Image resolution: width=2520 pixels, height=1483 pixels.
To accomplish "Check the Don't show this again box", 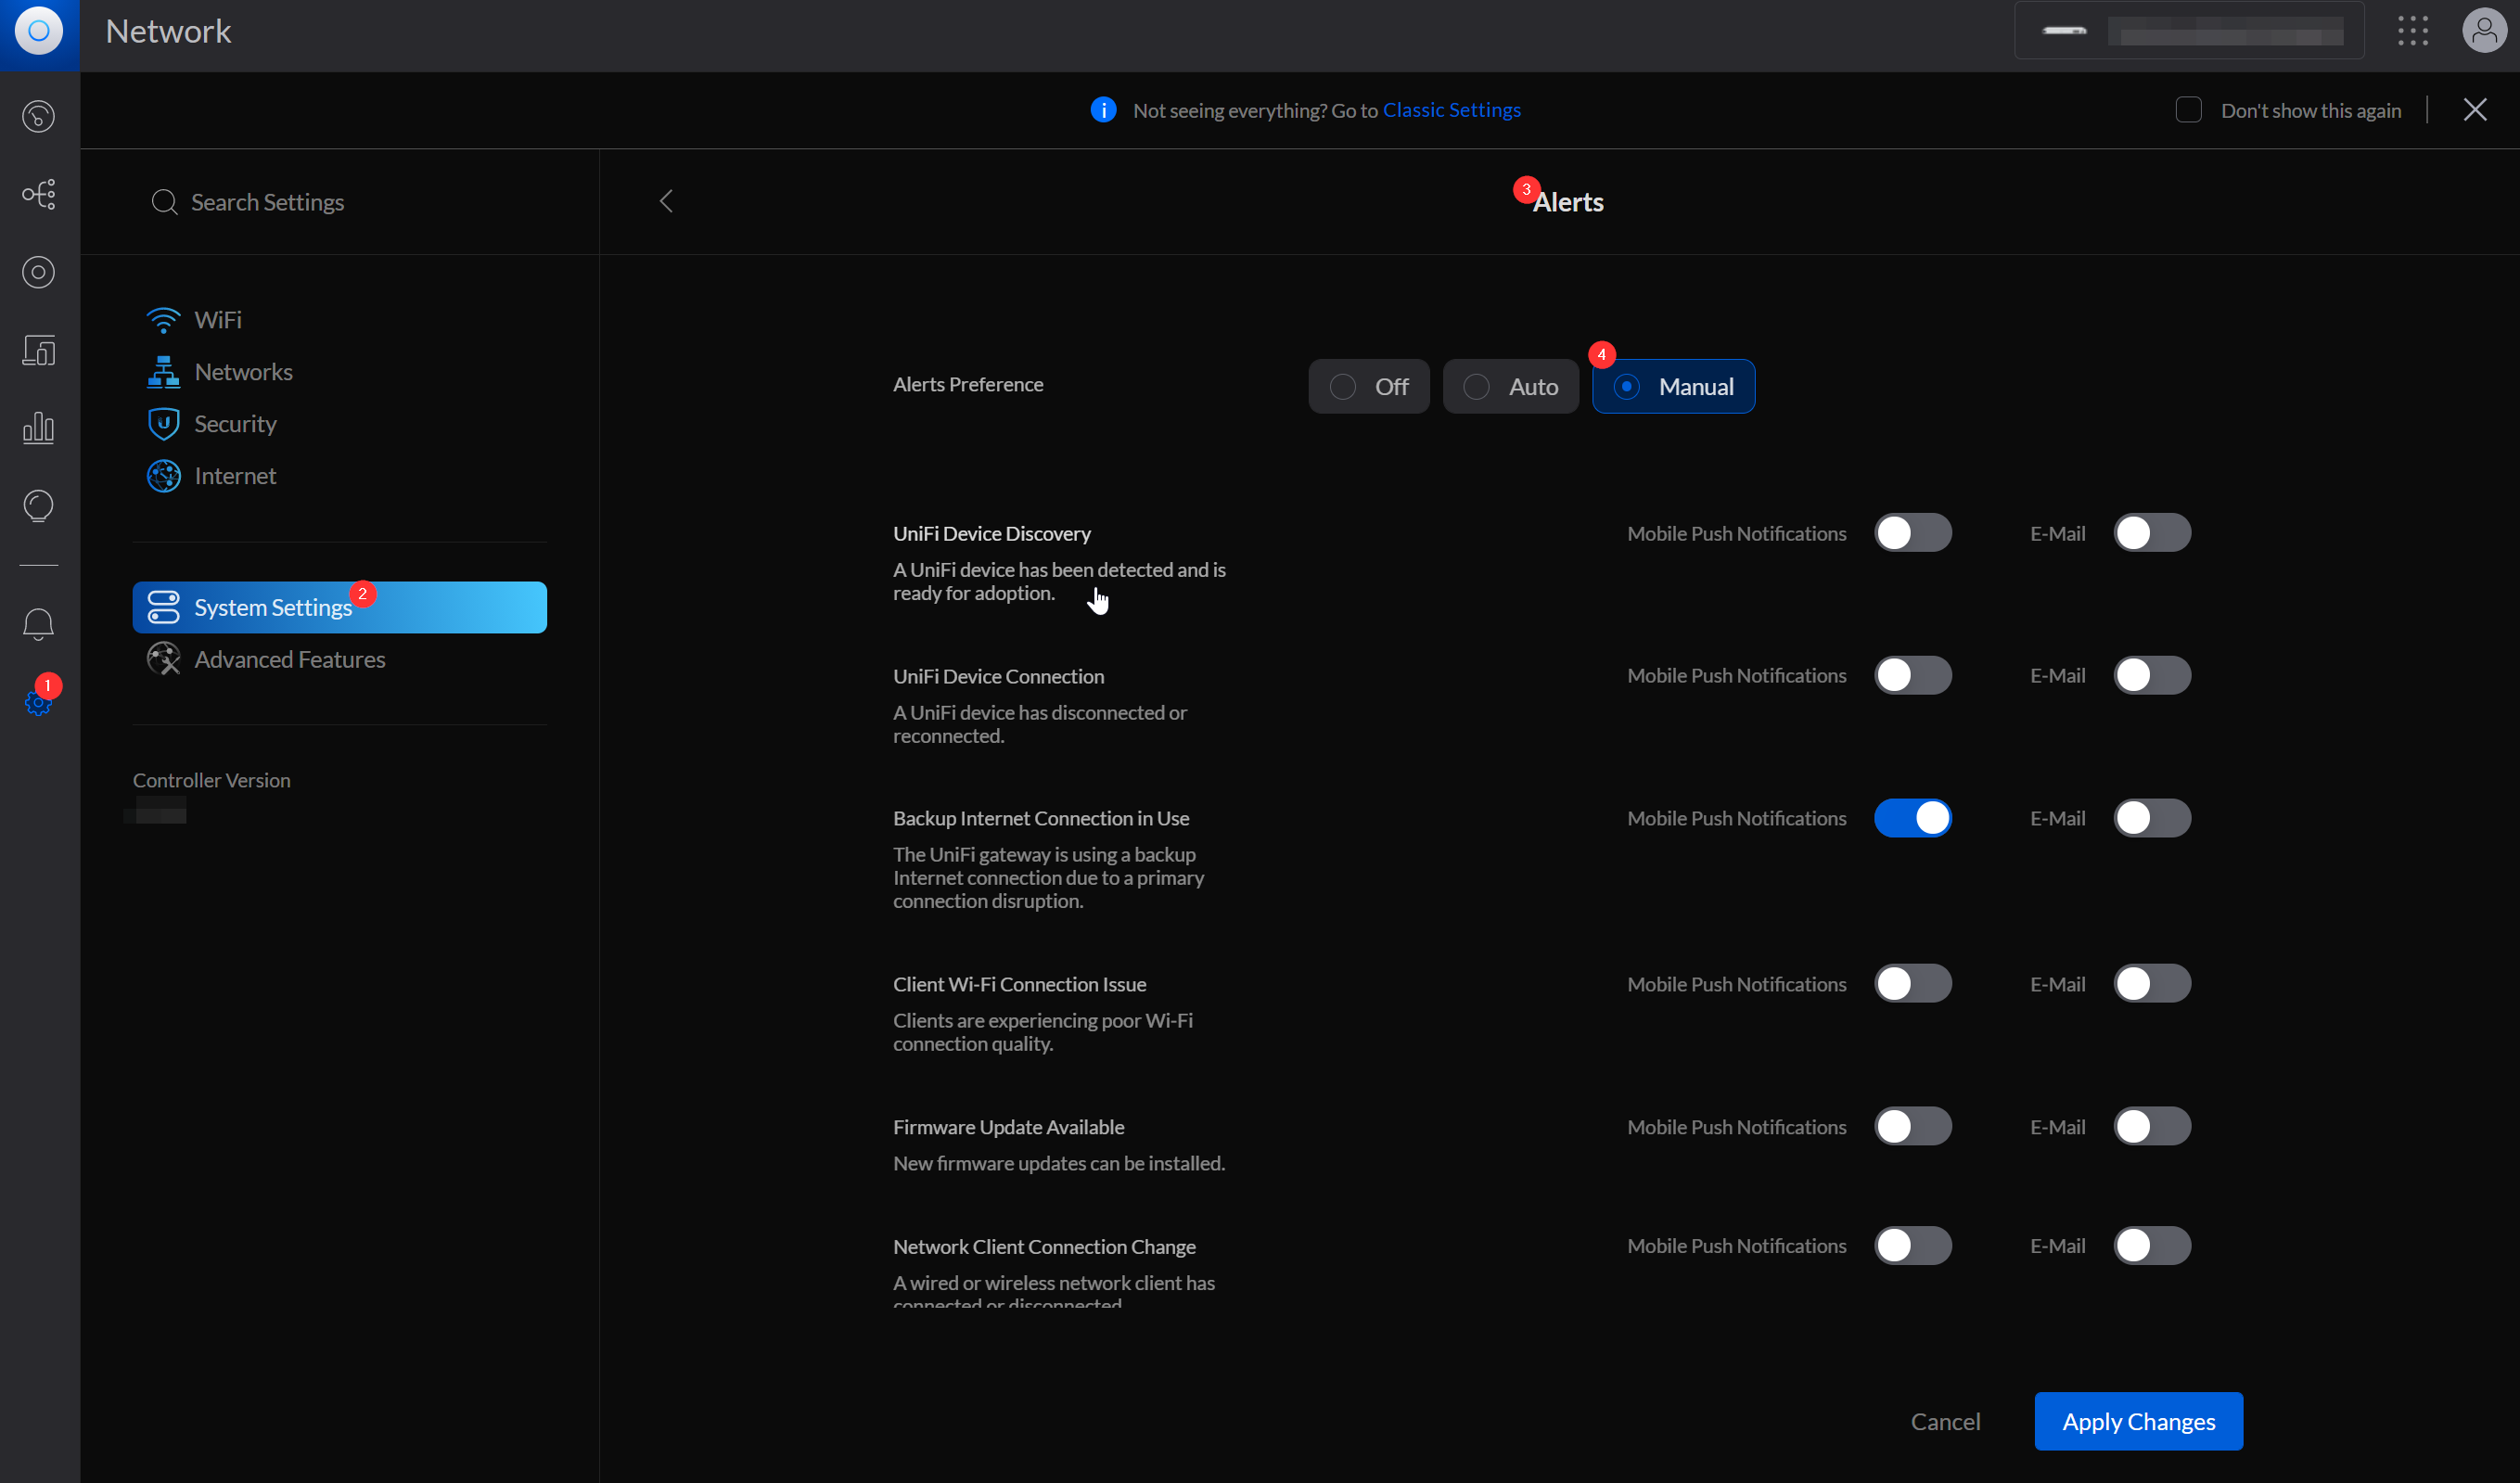I will [x=2188, y=110].
